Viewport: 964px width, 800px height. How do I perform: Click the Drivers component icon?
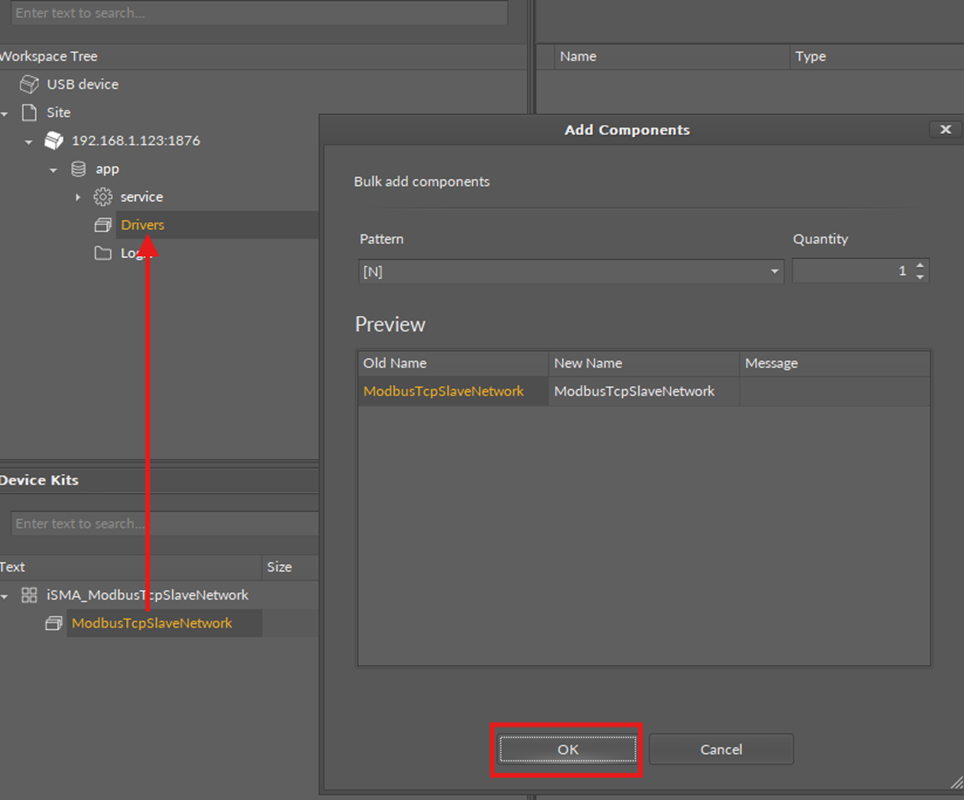tap(103, 225)
